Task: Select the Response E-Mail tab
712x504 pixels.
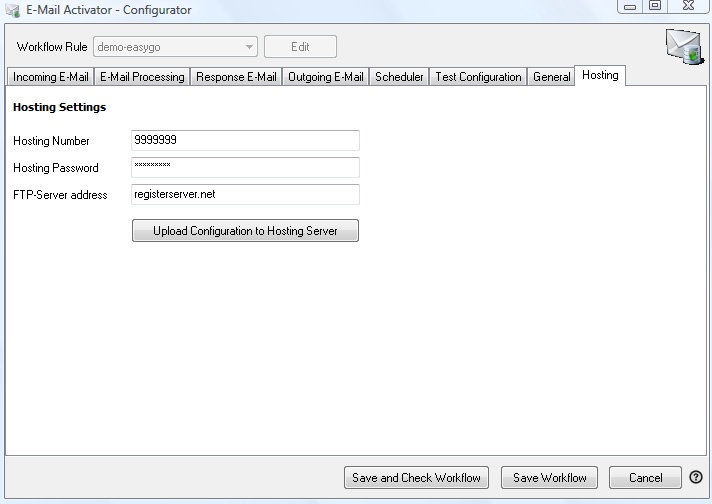Action: pyautogui.click(x=236, y=77)
